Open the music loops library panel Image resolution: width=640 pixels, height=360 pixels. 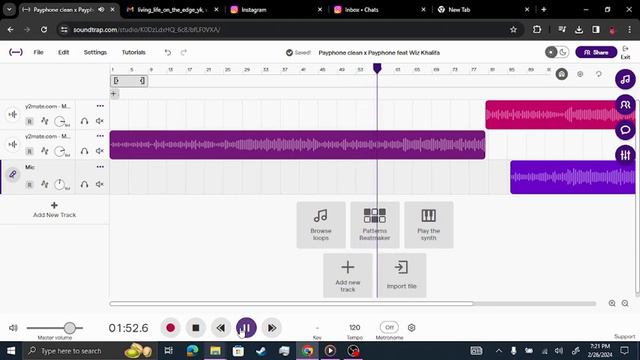click(x=625, y=80)
